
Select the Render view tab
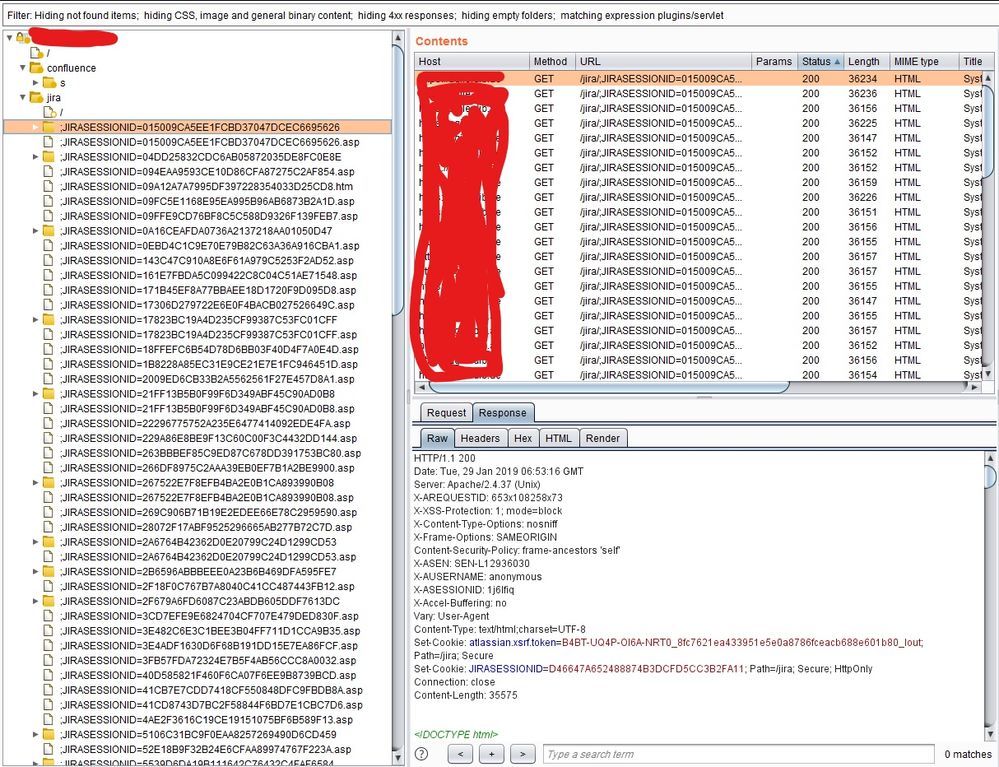point(603,438)
